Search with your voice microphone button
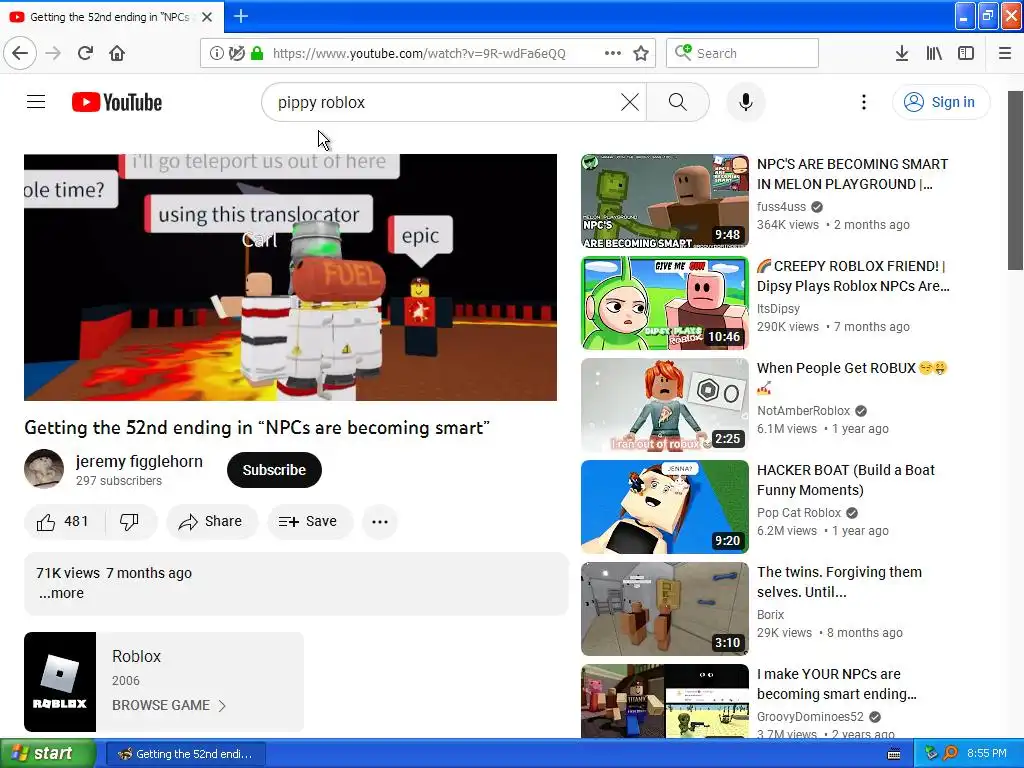Screen dimensions: 1024x768 [746, 102]
